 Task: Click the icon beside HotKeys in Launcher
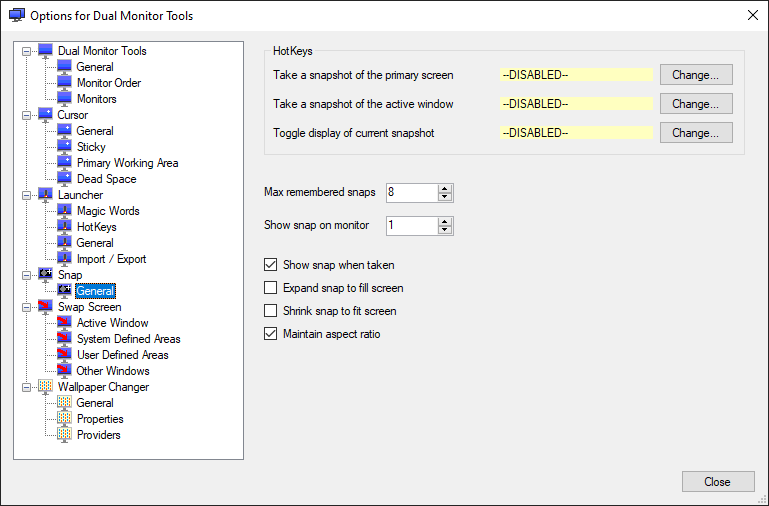point(64,227)
